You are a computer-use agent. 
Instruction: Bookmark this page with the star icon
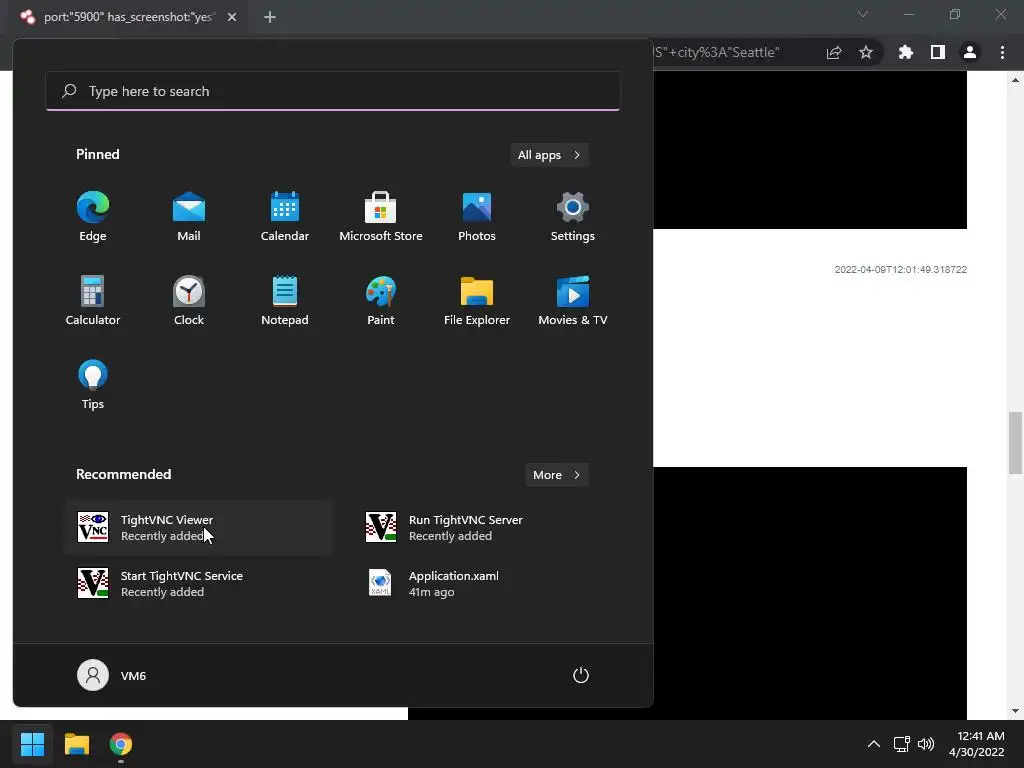(866, 53)
